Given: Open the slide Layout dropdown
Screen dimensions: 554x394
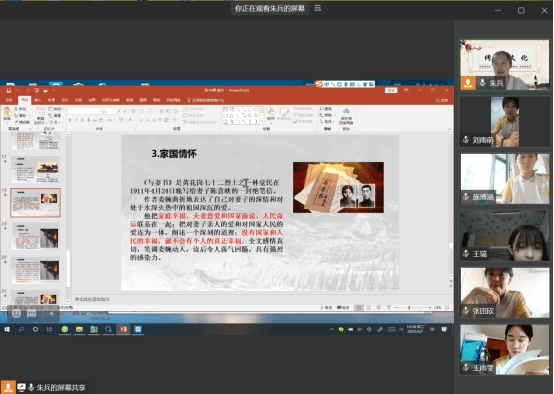Looking at the screenshot, I should pos(55,109).
